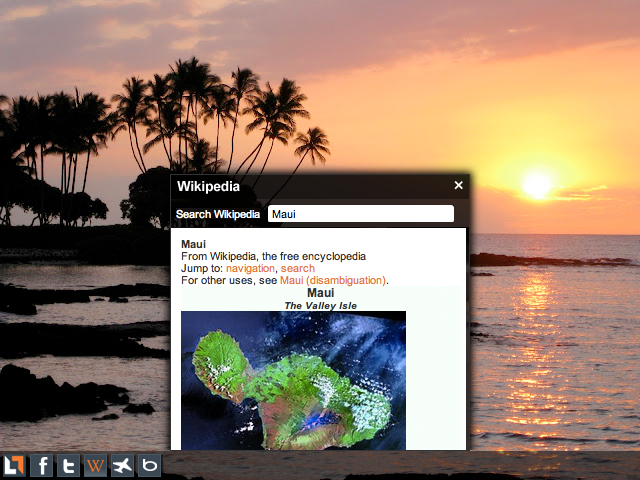The width and height of the screenshot is (640, 480).
Task: Open the Facebook icon in the dock
Action: point(42,465)
